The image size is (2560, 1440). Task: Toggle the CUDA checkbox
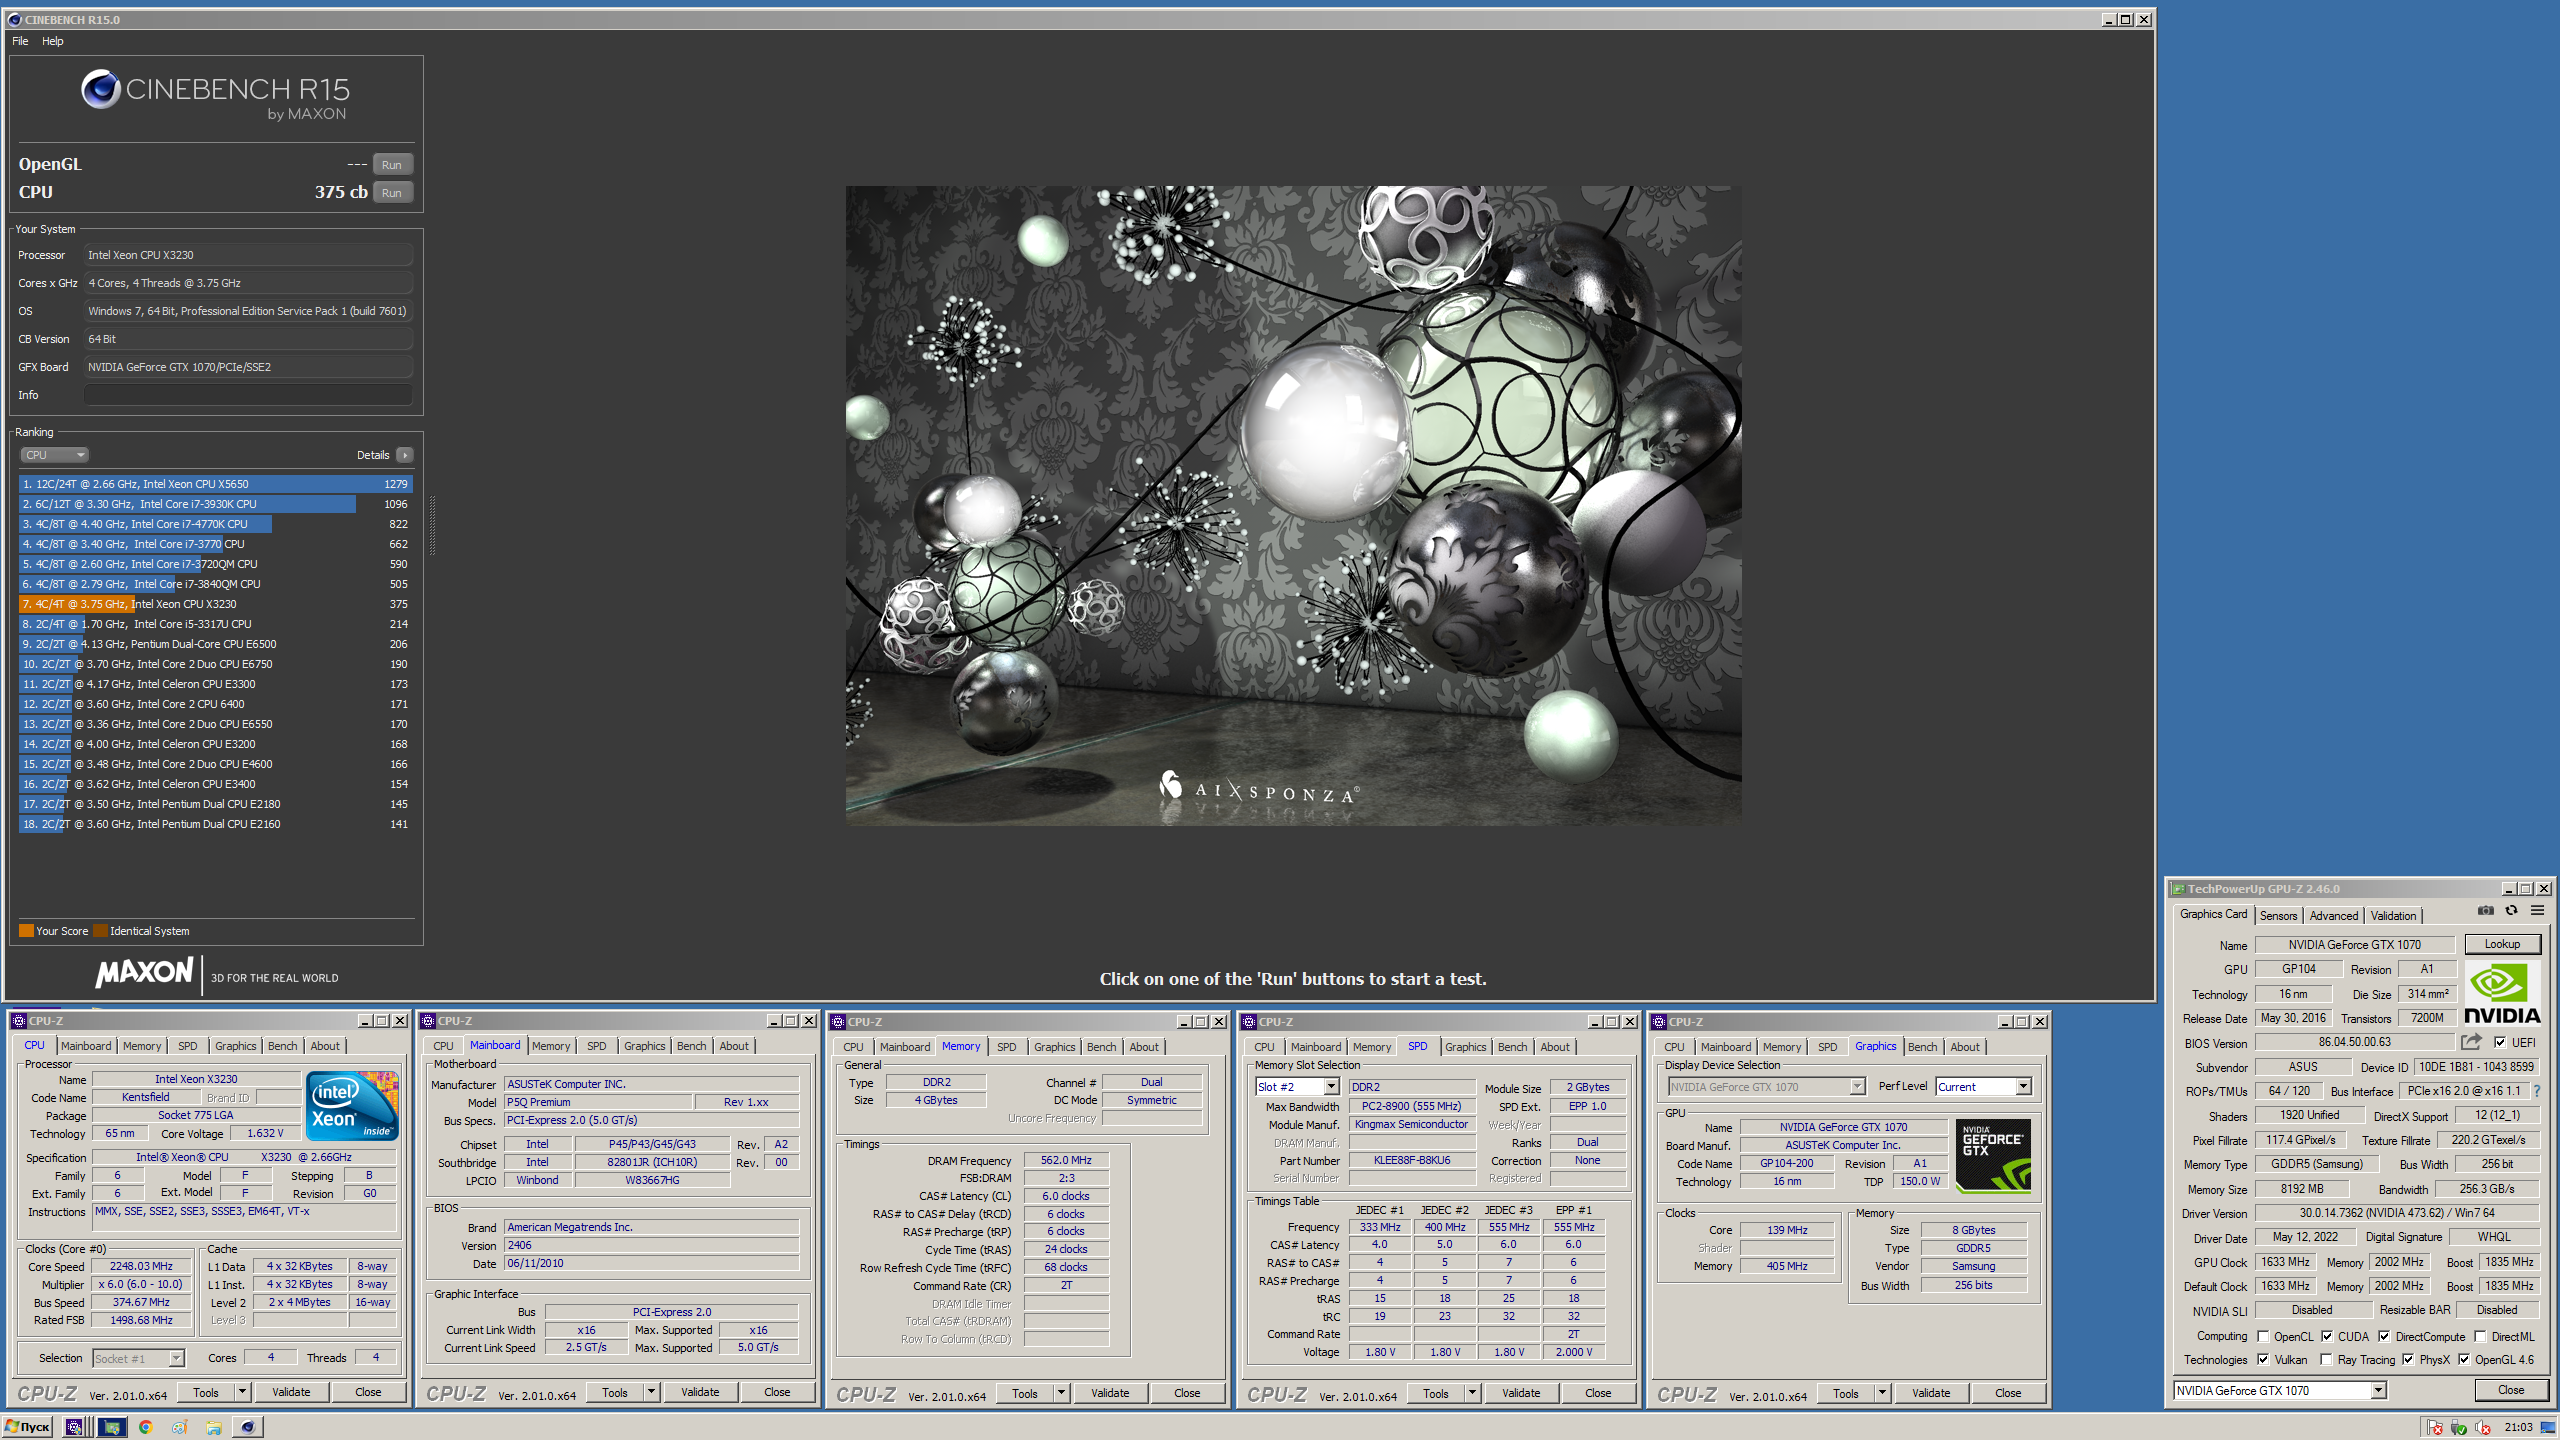point(2327,1336)
